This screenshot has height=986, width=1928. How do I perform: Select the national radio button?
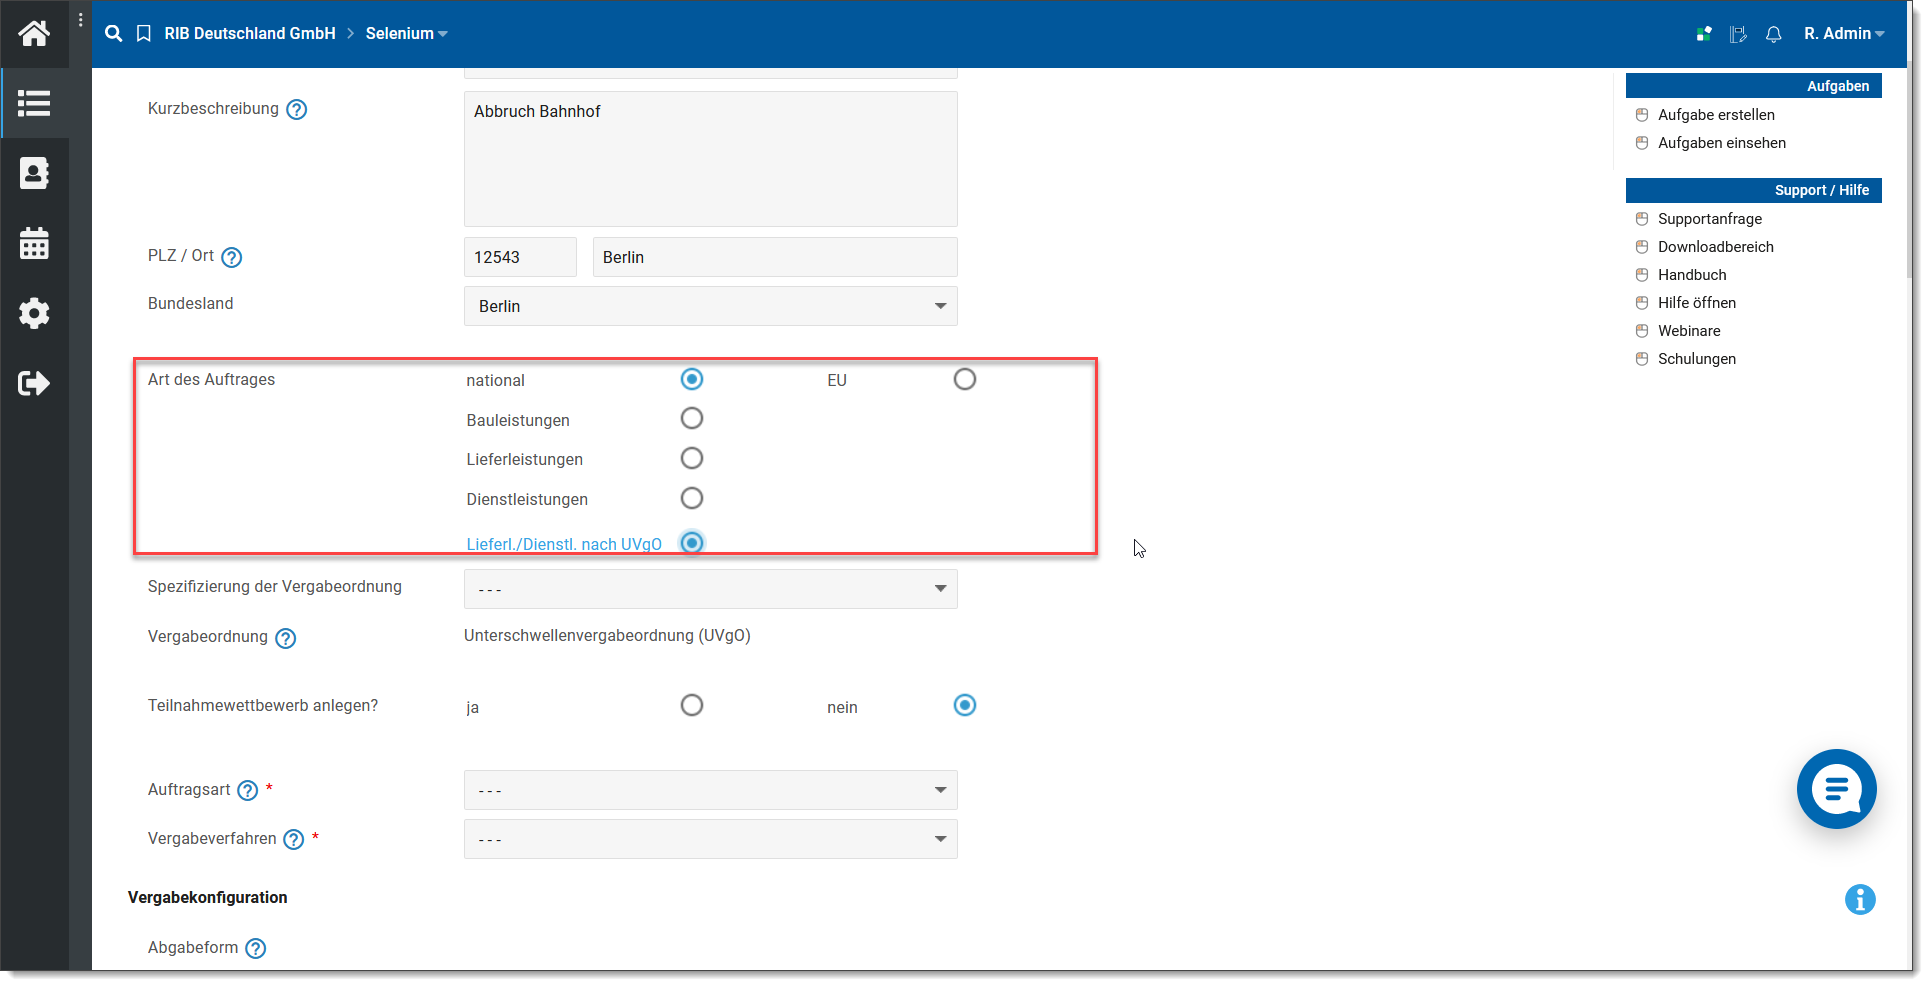pos(692,379)
